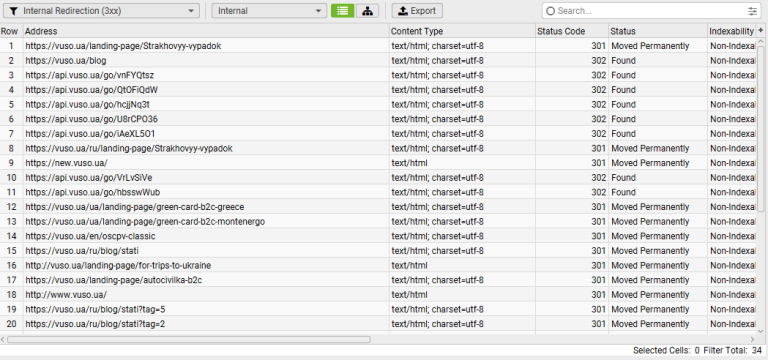The width and height of the screenshot is (768, 360).
Task: Click into the Search input field
Action: pos(647,11)
